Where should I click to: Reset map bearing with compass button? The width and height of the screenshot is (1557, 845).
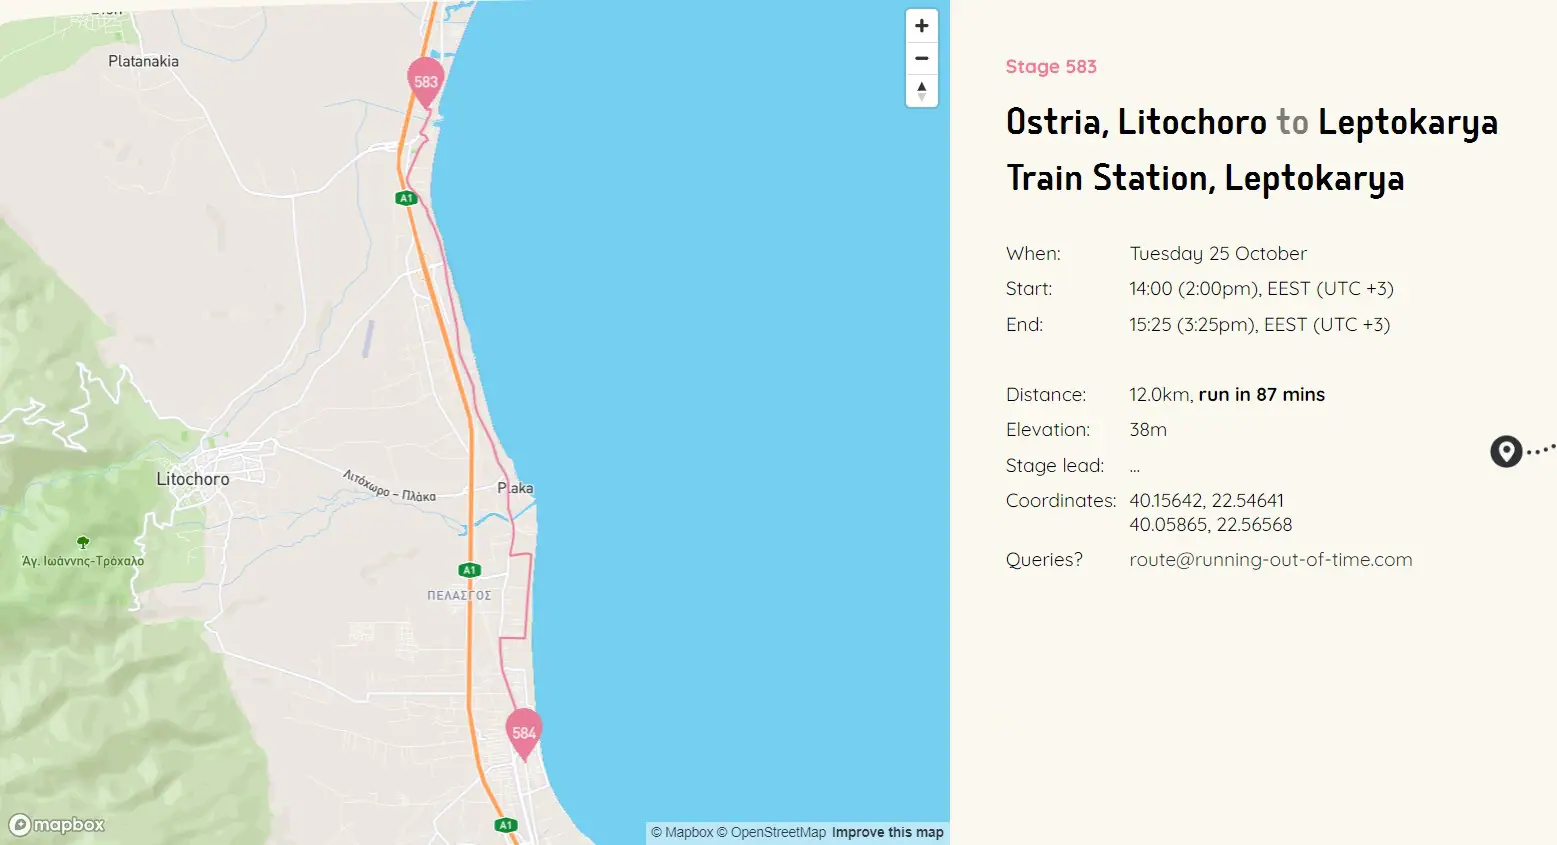[x=921, y=91]
